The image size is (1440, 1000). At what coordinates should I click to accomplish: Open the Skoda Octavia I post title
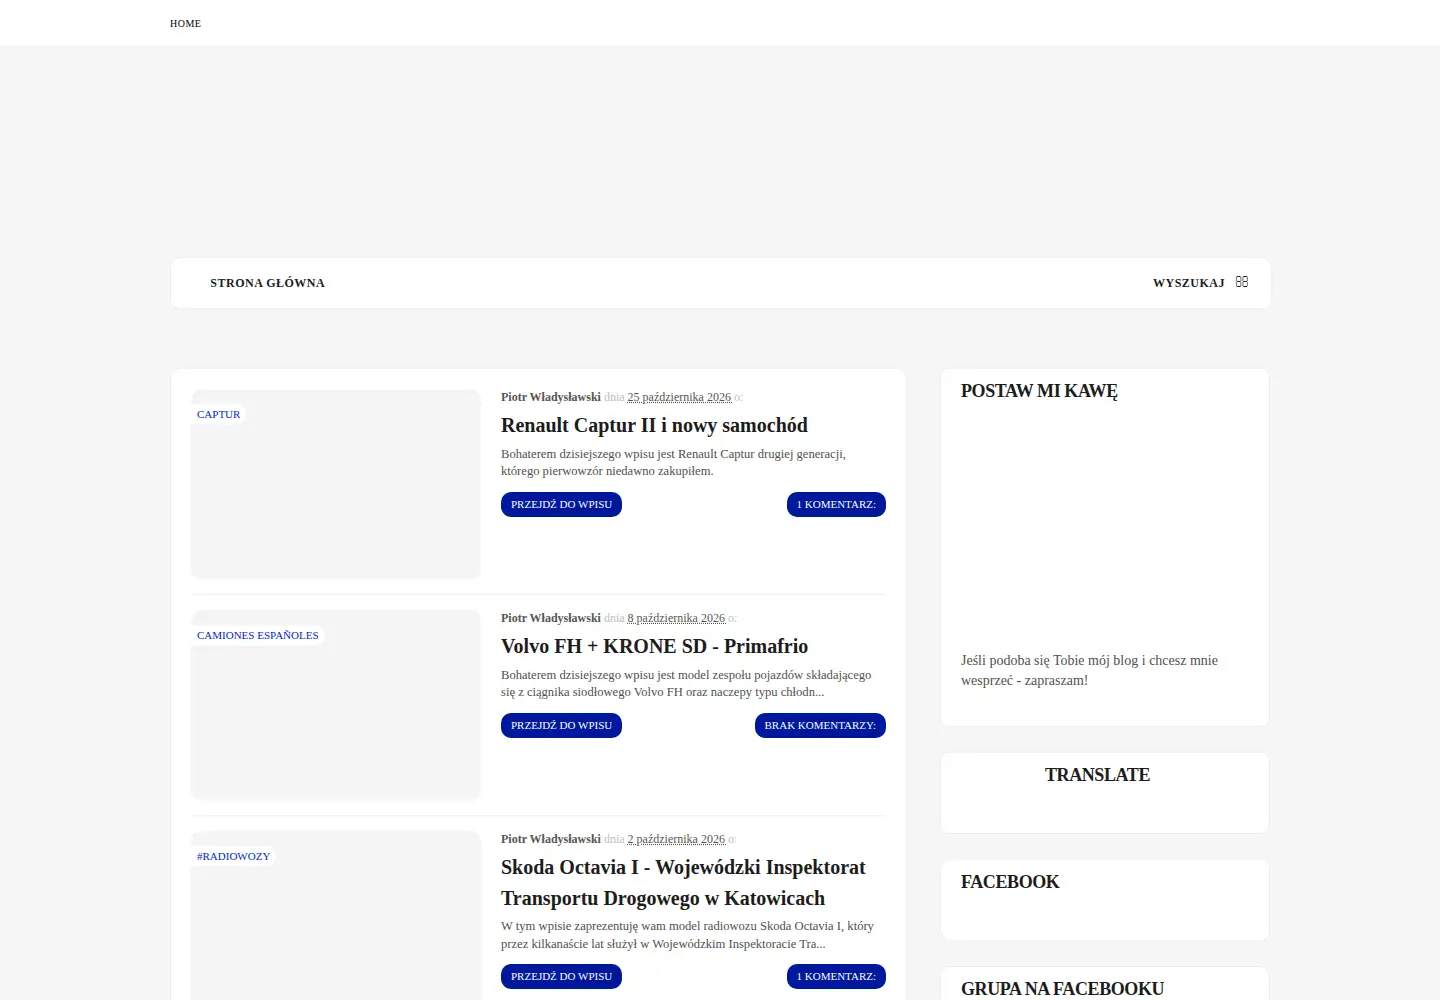pos(683,882)
